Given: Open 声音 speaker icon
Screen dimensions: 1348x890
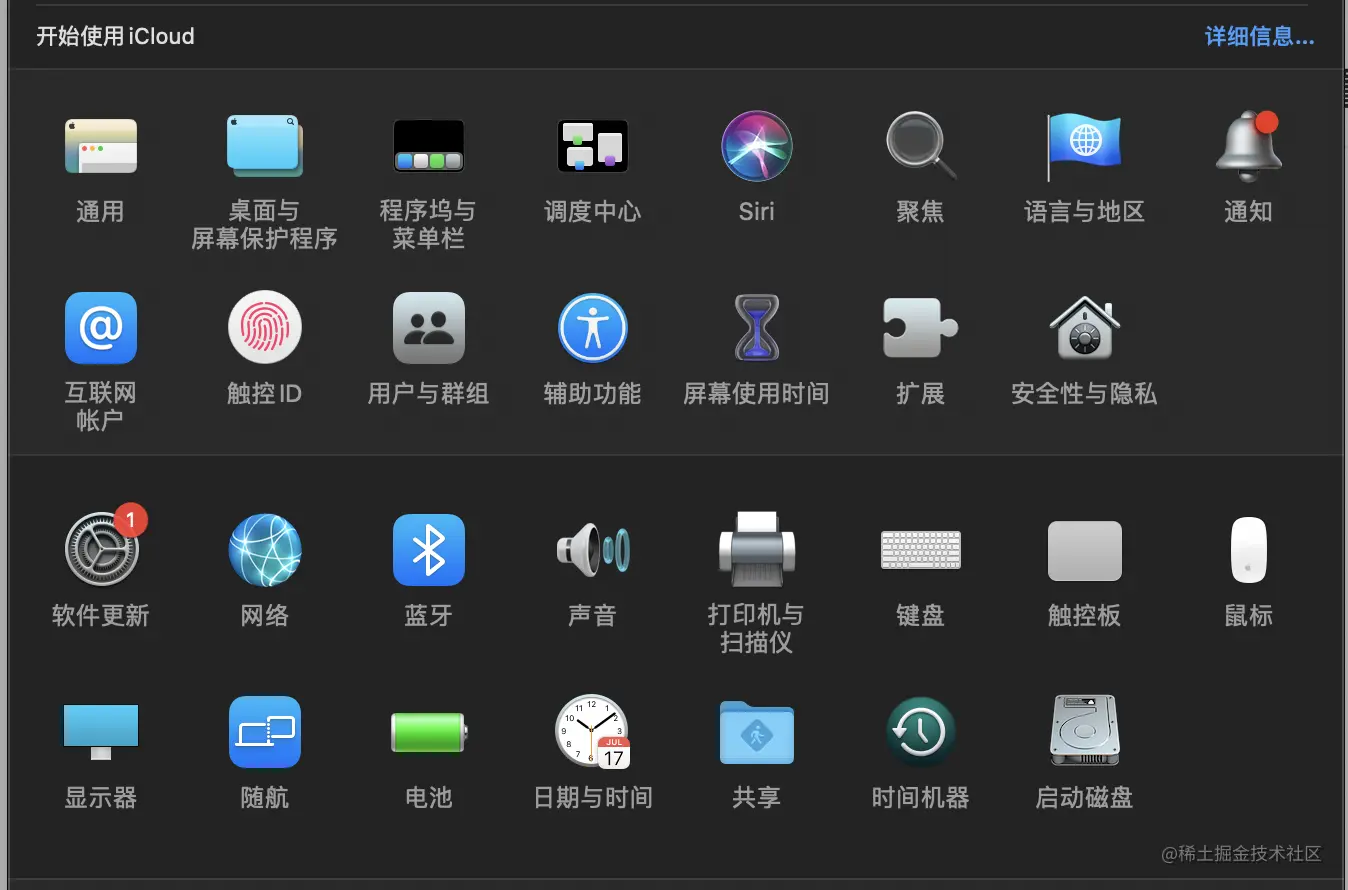Looking at the screenshot, I should click(x=593, y=550).
